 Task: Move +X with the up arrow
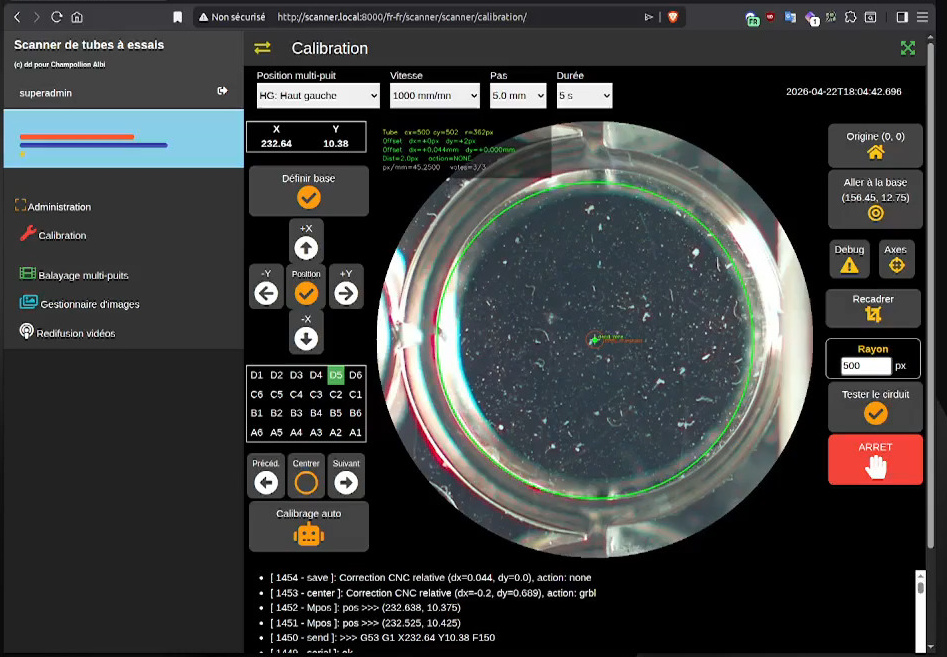[306, 241]
